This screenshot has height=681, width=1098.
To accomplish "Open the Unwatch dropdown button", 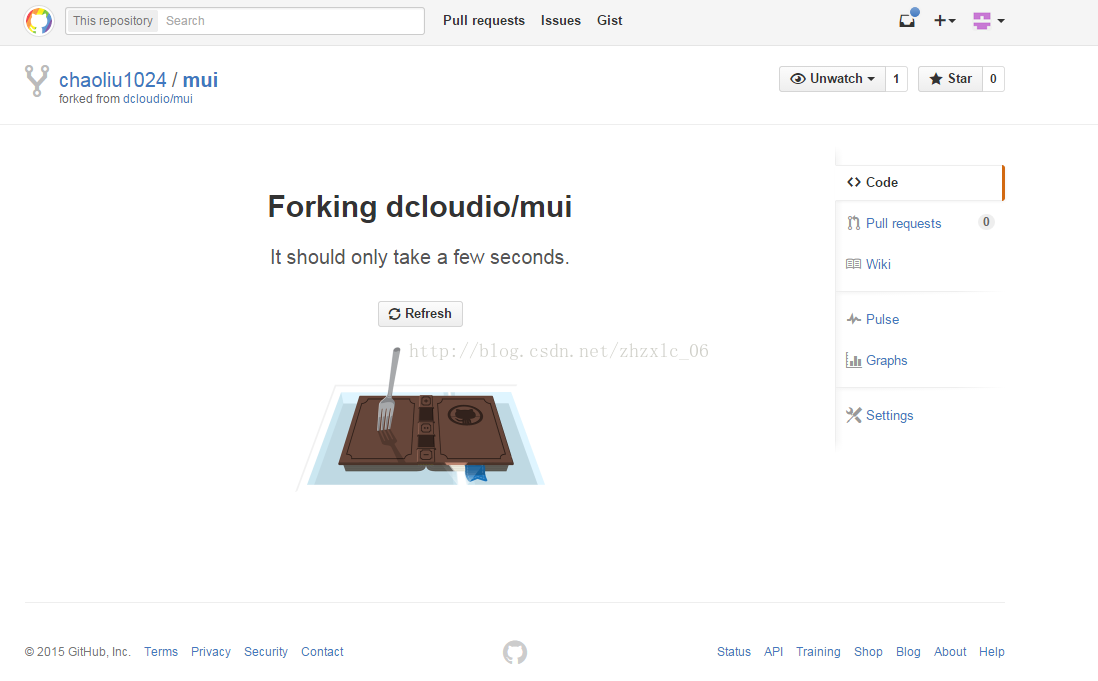I will point(833,79).
